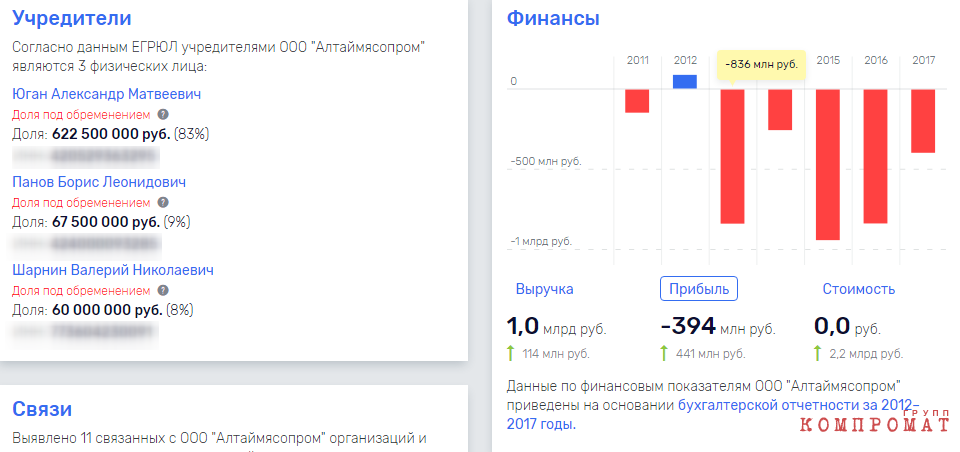
Task: Click the green arrow next to 441 млн руб.
Action: (665, 353)
